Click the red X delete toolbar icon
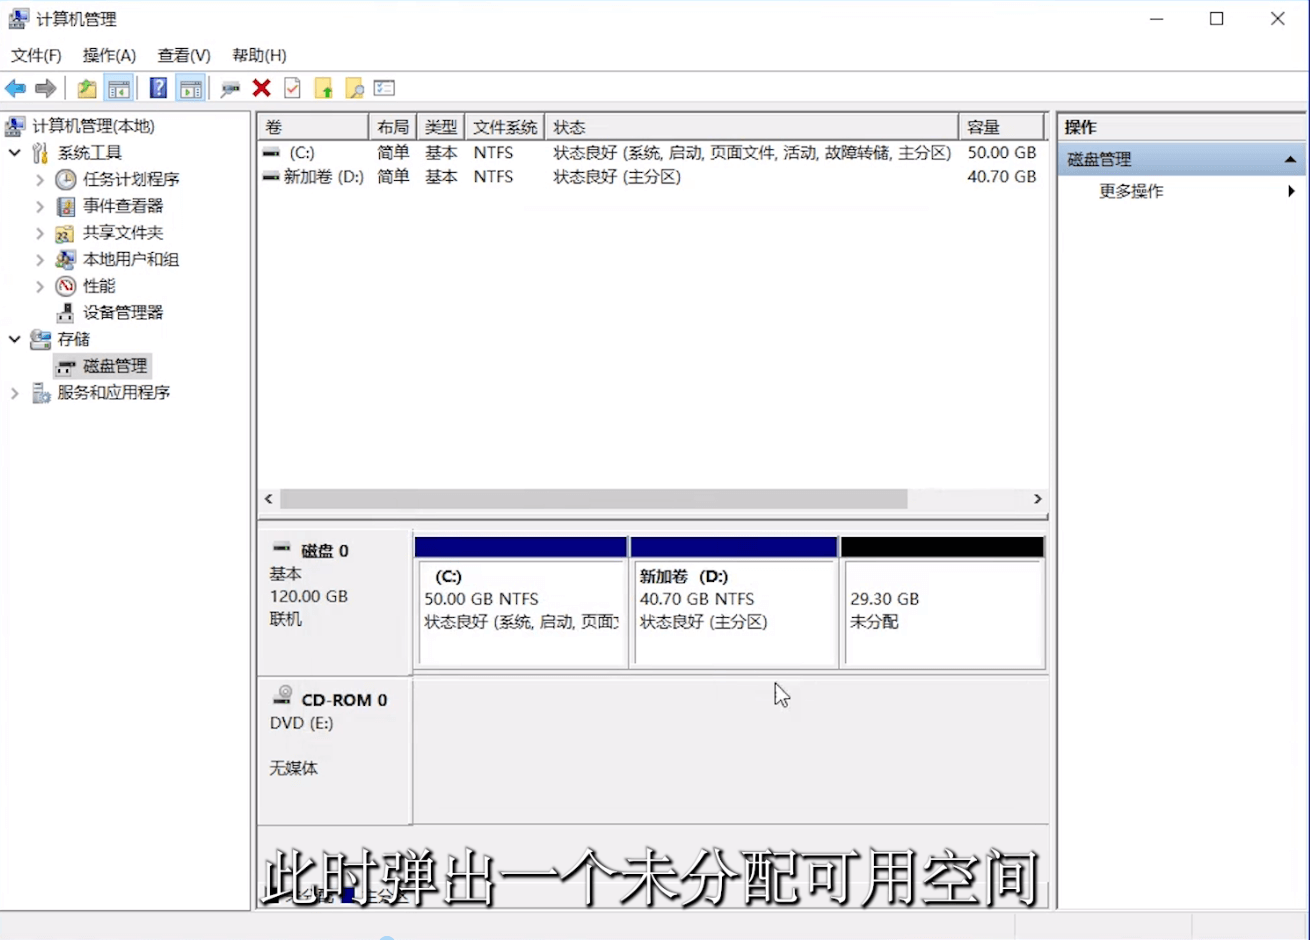This screenshot has height=940, width=1310. click(x=262, y=88)
